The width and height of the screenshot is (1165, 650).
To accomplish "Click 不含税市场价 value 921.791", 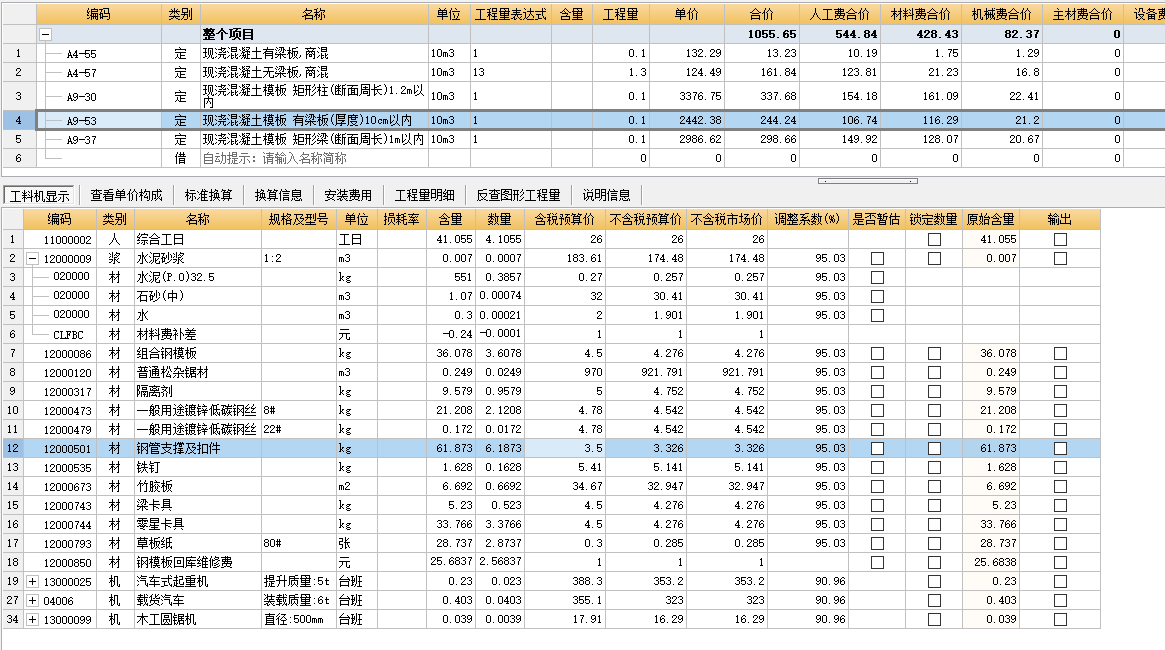I will click(x=742, y=372).
